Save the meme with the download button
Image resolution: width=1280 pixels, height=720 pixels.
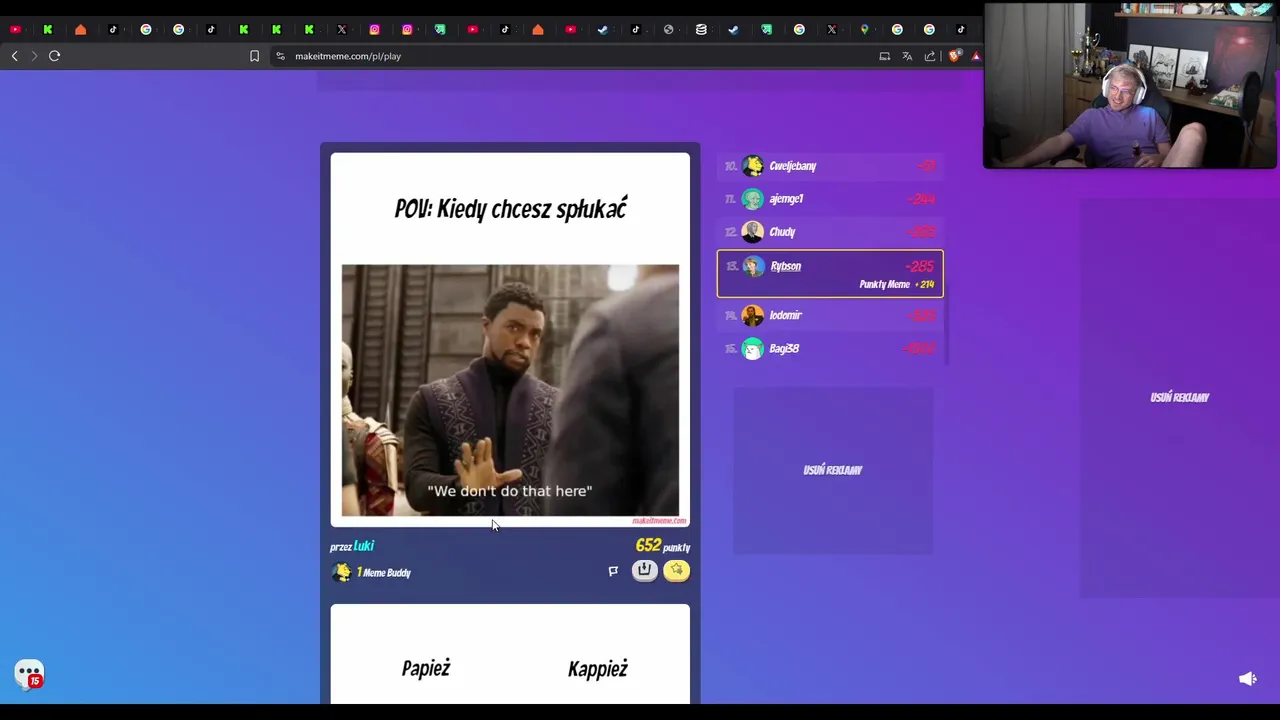644,570
